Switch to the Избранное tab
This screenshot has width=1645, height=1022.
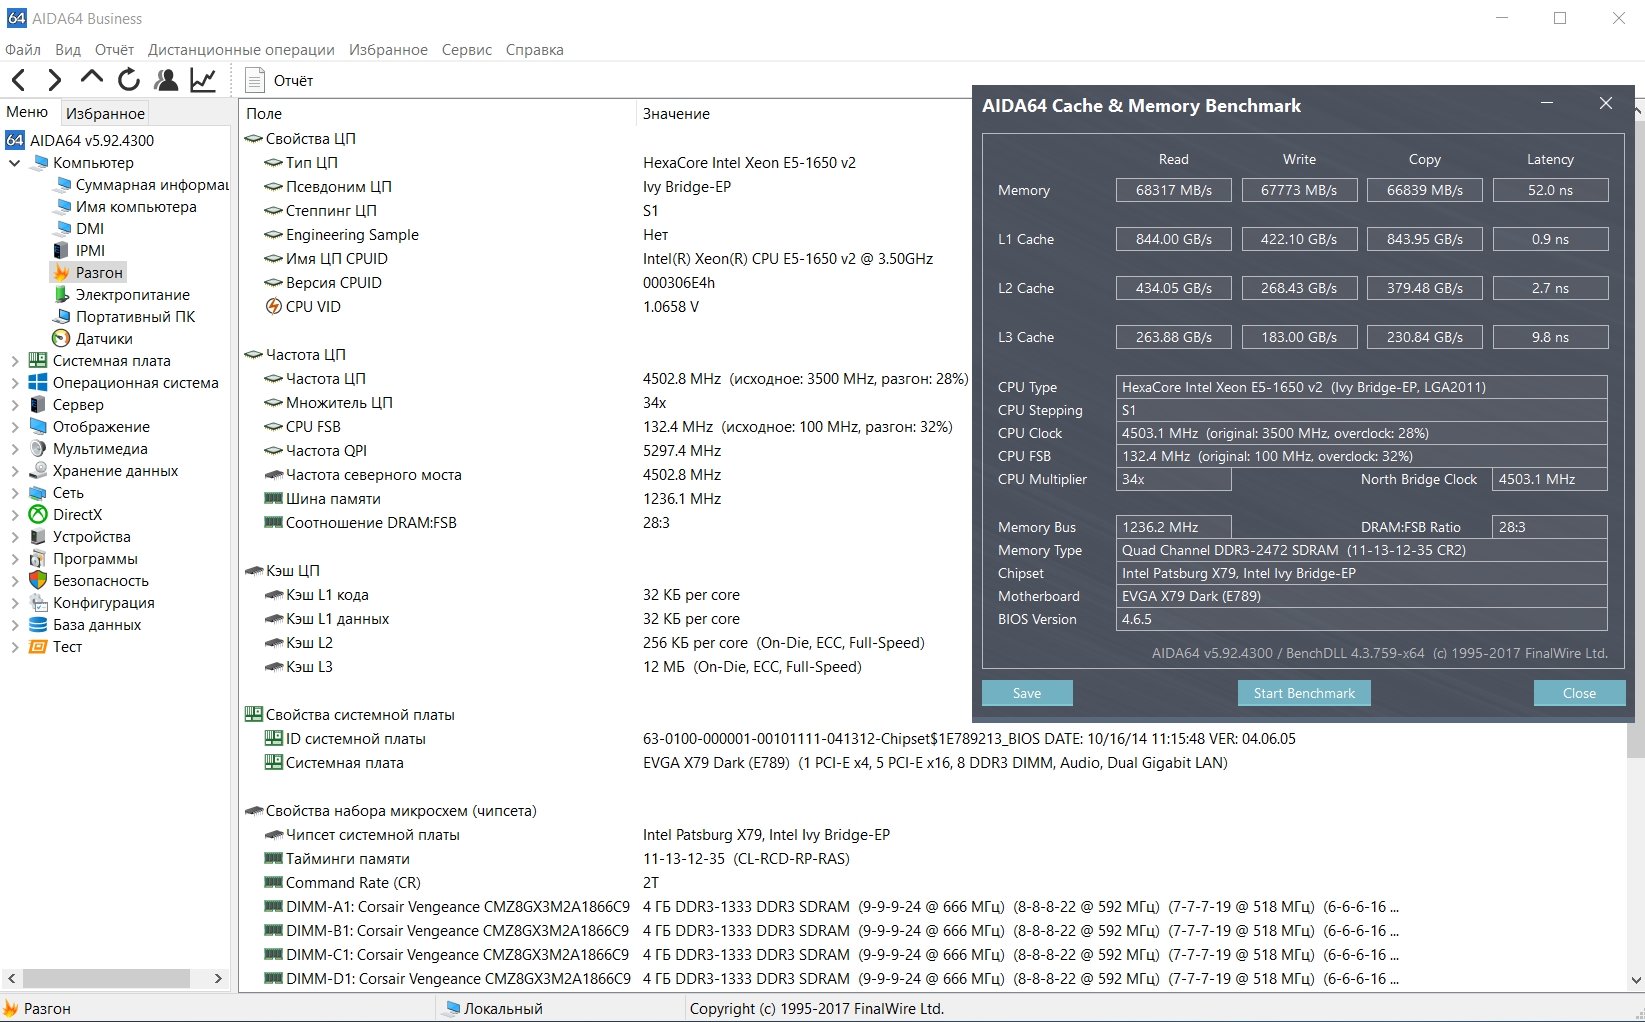tap(105, 113)
